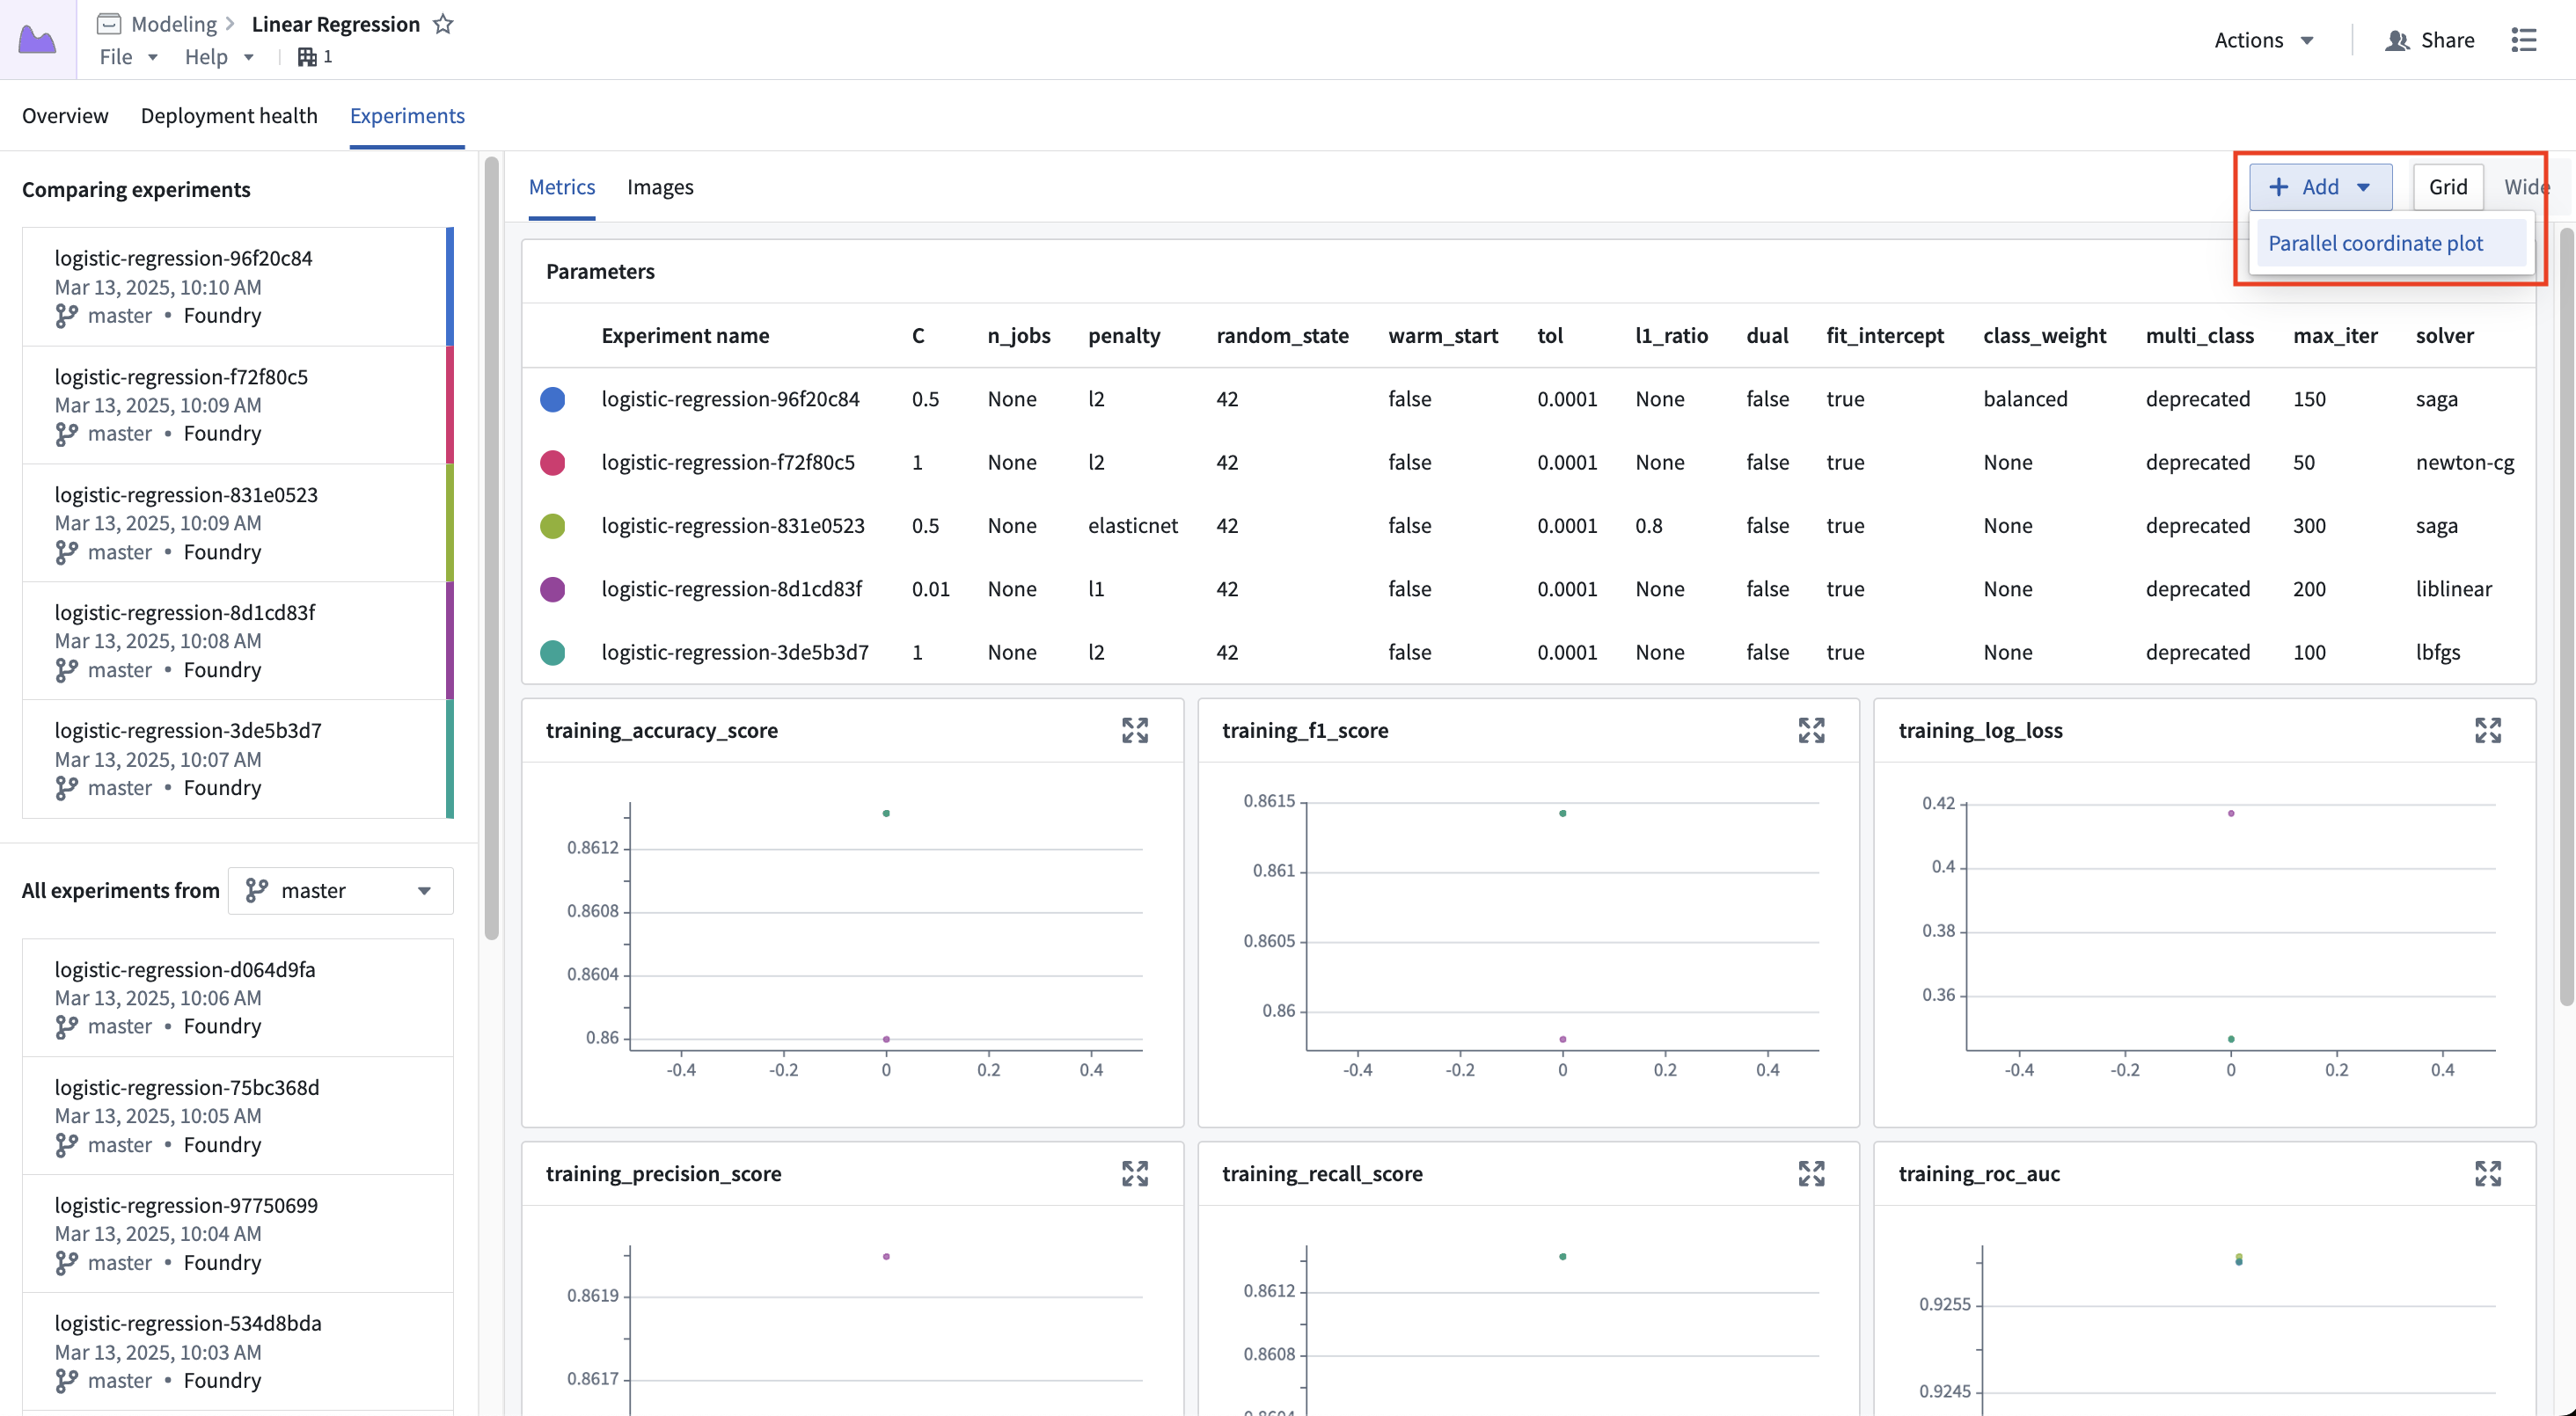The width and height of the screenshot is (2576, 1416).
Task: Click branch icon under logistic-regression-96f20c84
Action: tap(66, 316)
